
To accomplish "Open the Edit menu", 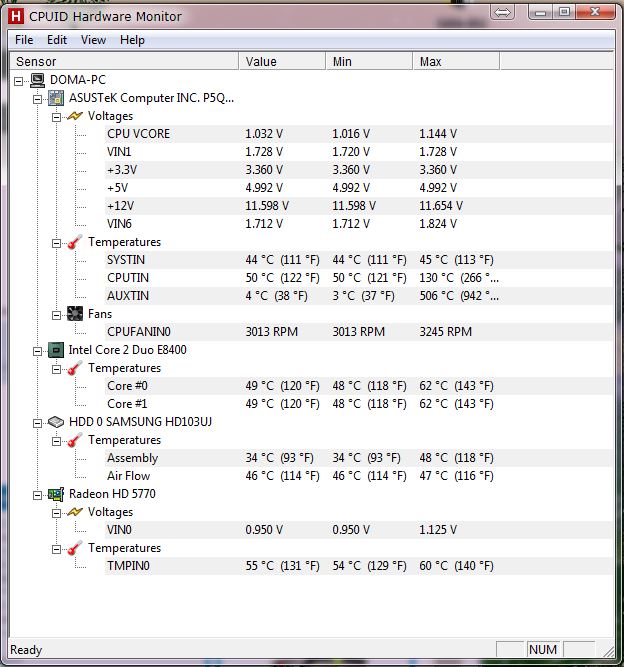I will (57, 40).
